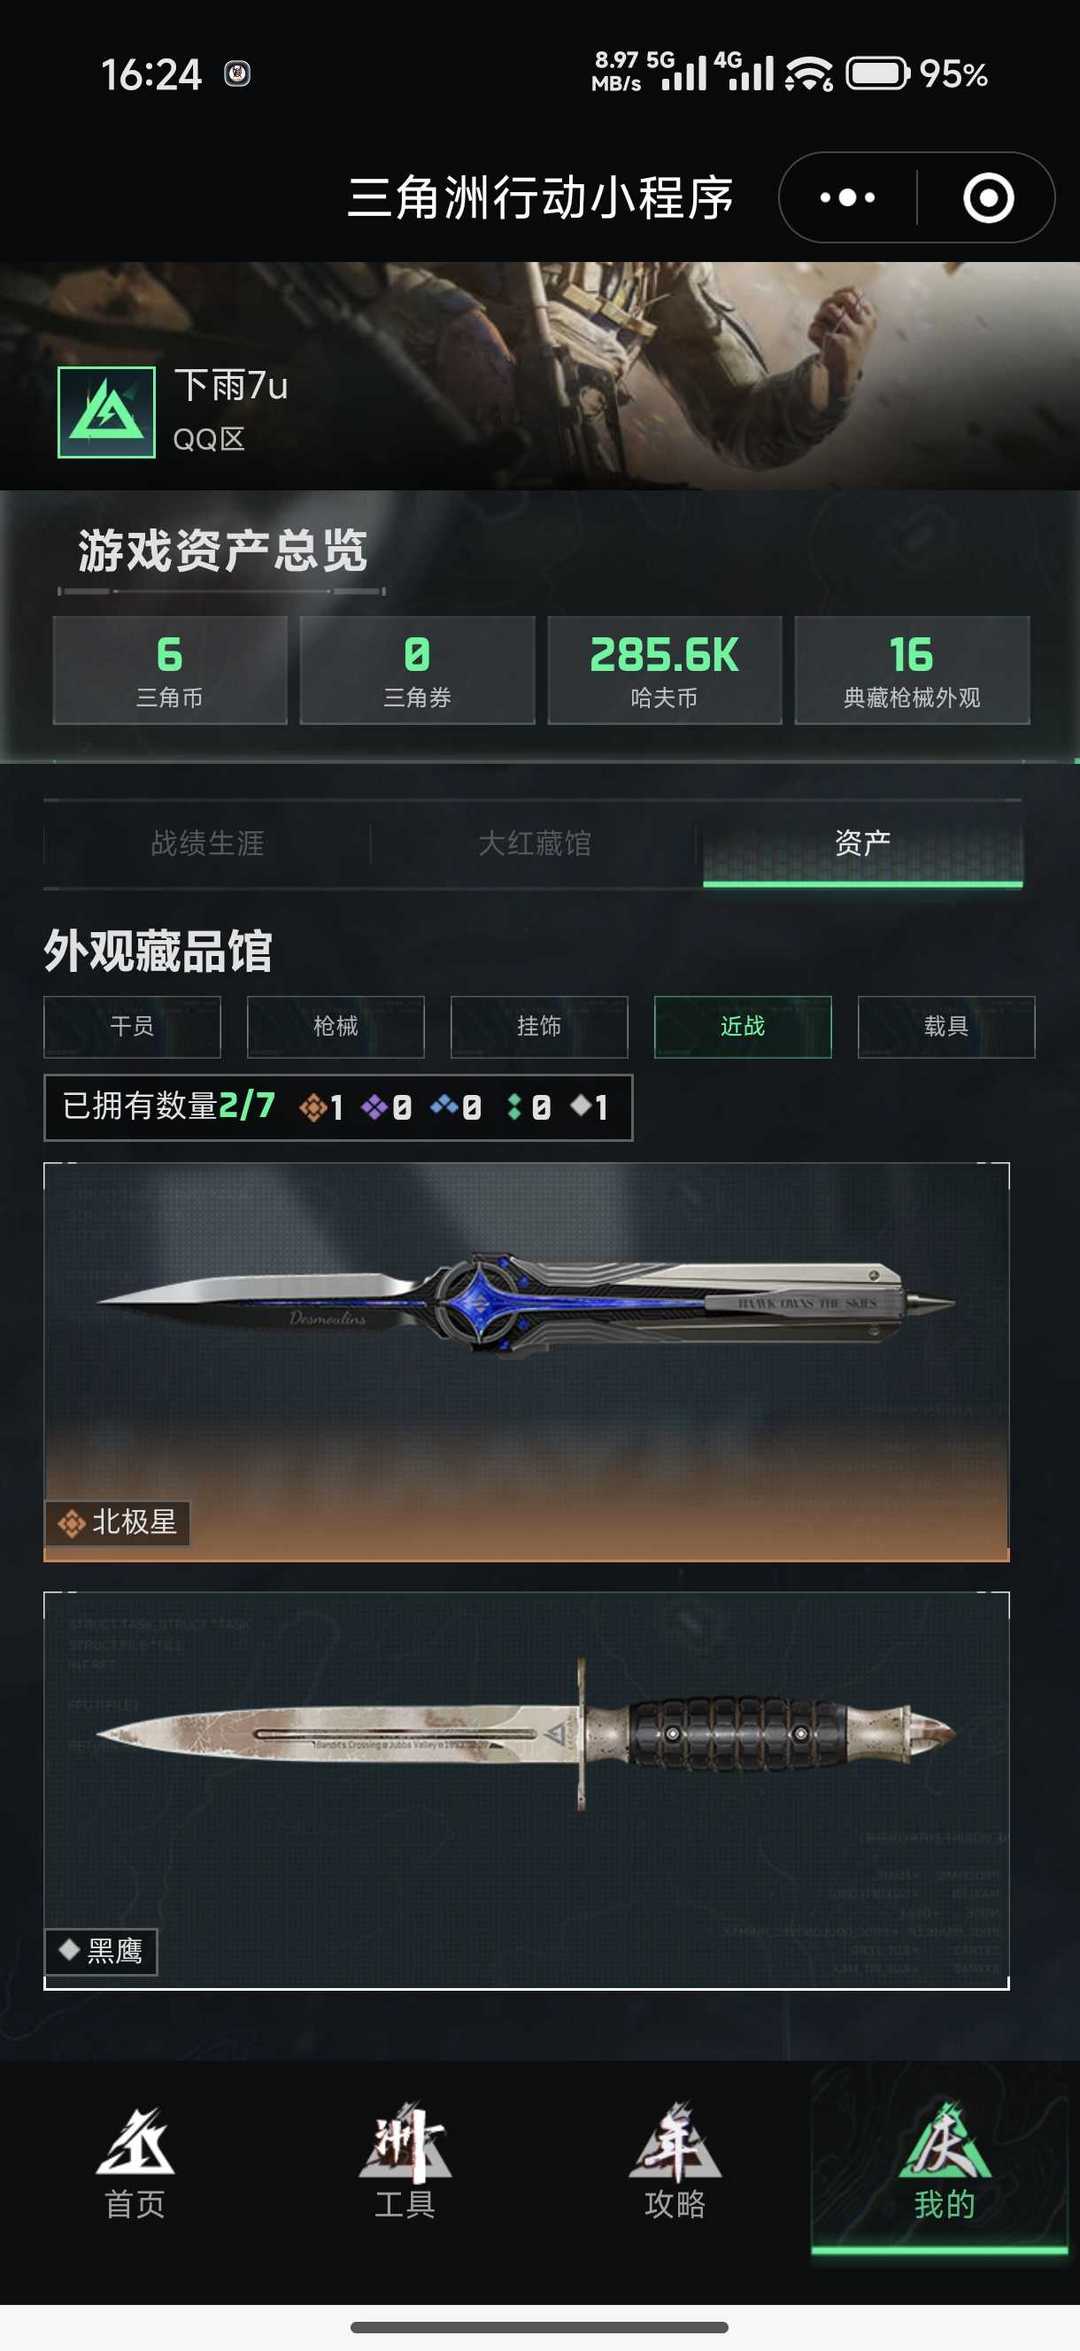This screenshot has height=2351, width=1080.
Task: Switch to the 战绩生涯 tab
Action: click(207, 843)
